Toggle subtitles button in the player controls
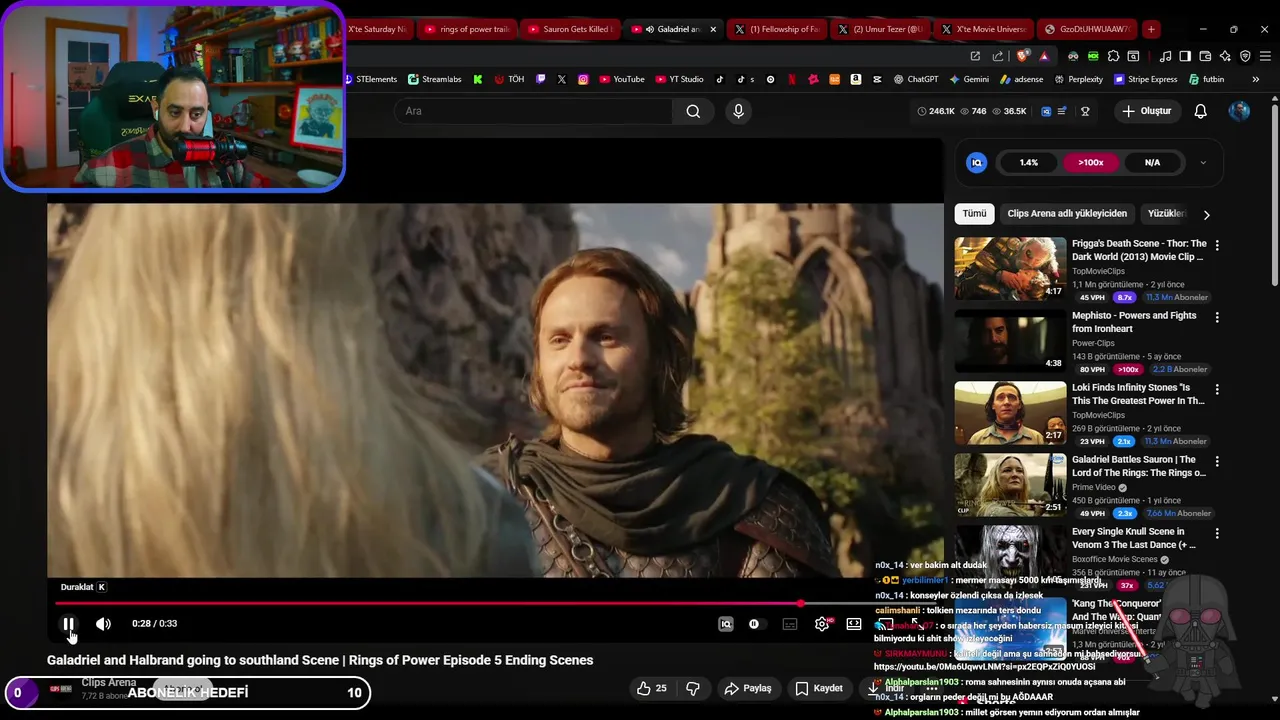This screenshot has height=720, width=1280. tap(790, 624)
